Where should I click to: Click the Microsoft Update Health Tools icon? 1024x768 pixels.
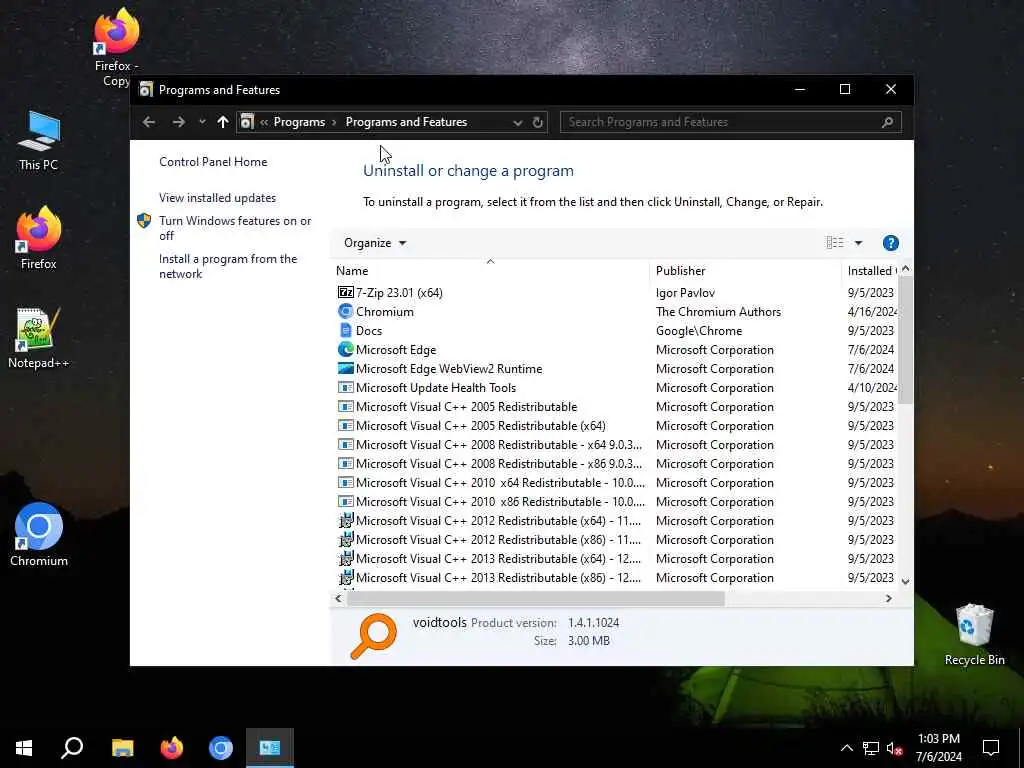coord(345,387)
